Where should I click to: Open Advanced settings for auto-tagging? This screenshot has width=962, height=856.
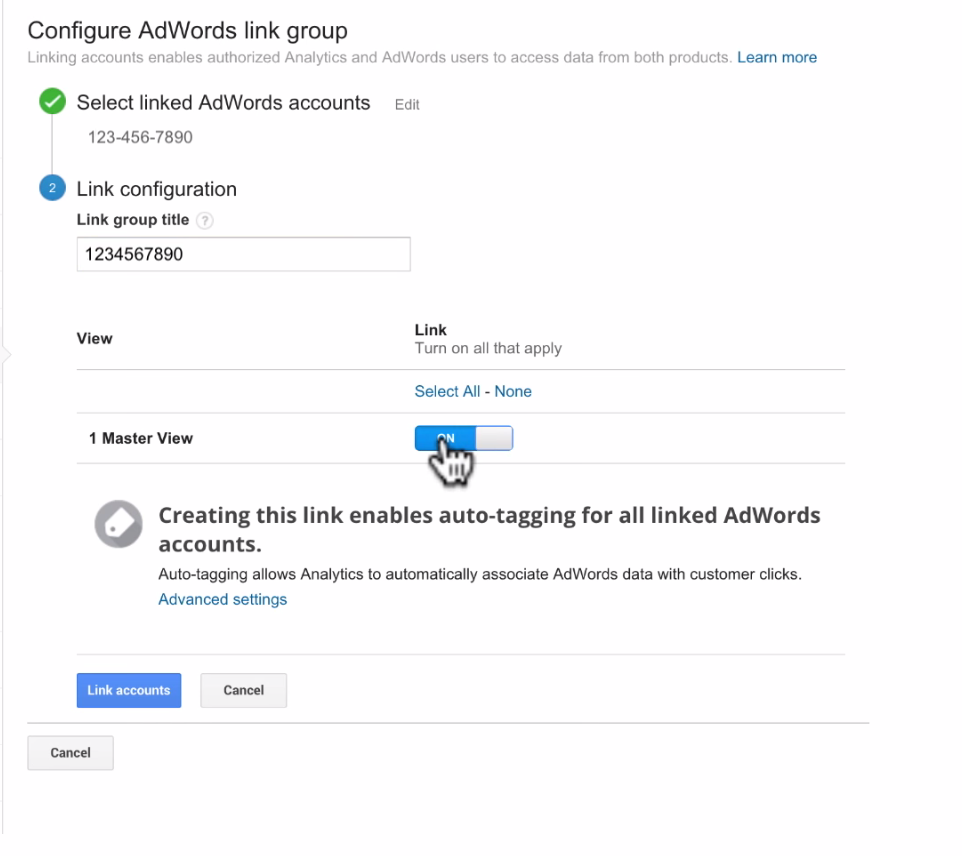(223, 599)
